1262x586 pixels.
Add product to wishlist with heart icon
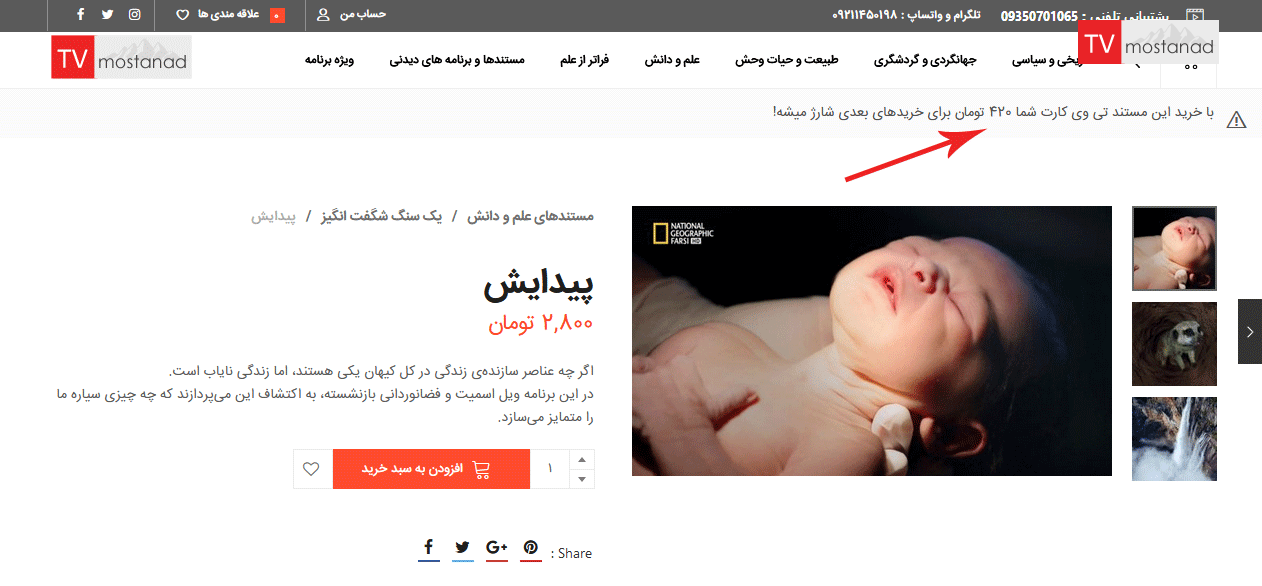[312, 469]
